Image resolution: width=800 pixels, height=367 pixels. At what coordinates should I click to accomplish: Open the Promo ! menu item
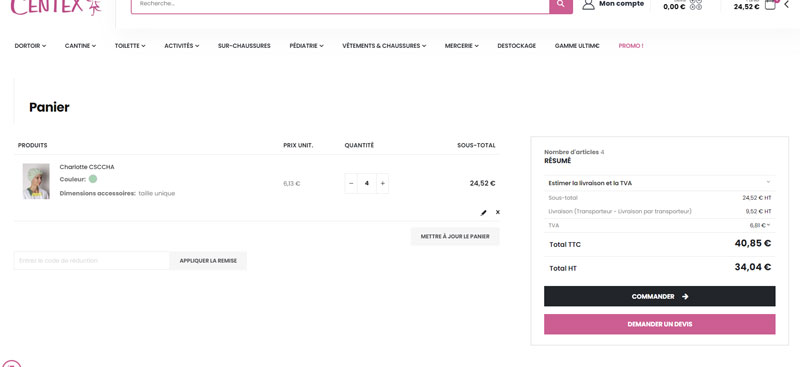(631, 46)
